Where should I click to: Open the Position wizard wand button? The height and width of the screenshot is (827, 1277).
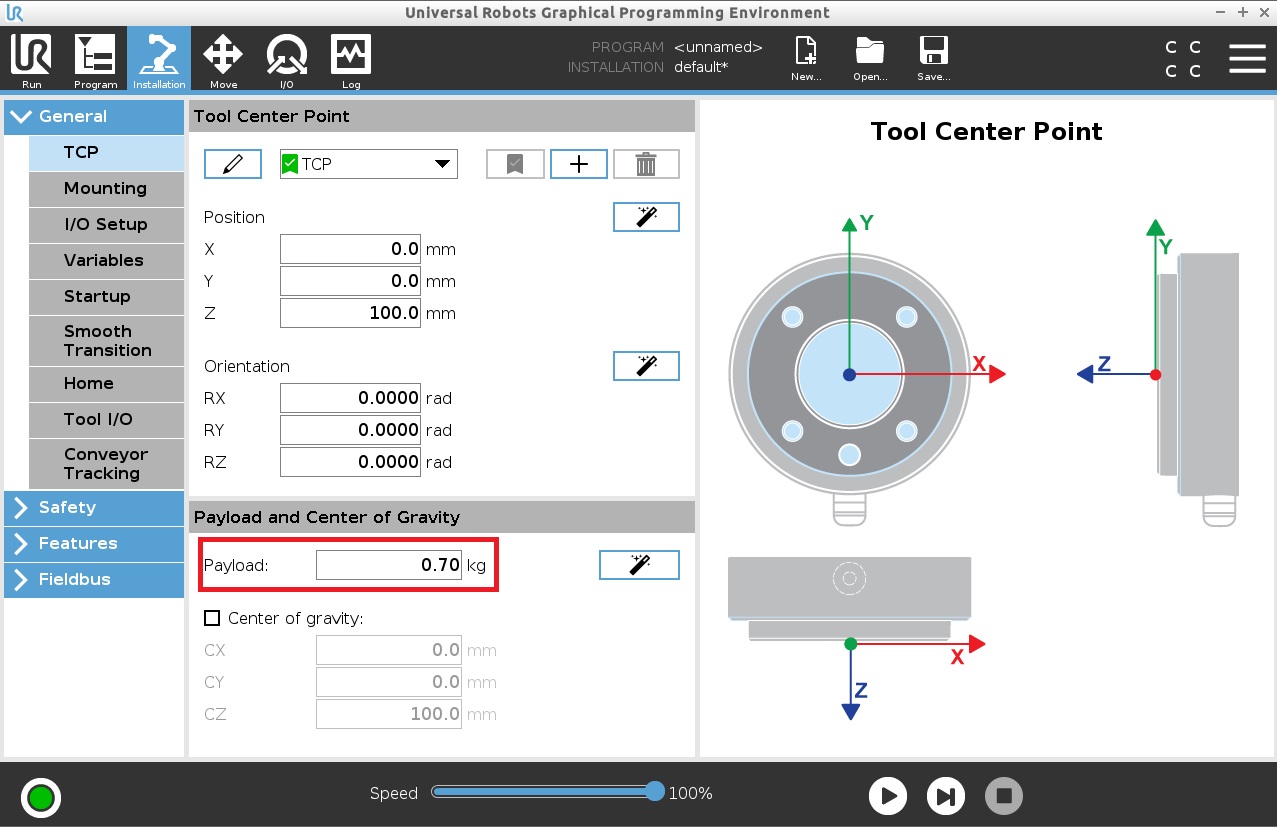[x=646, y=217]
